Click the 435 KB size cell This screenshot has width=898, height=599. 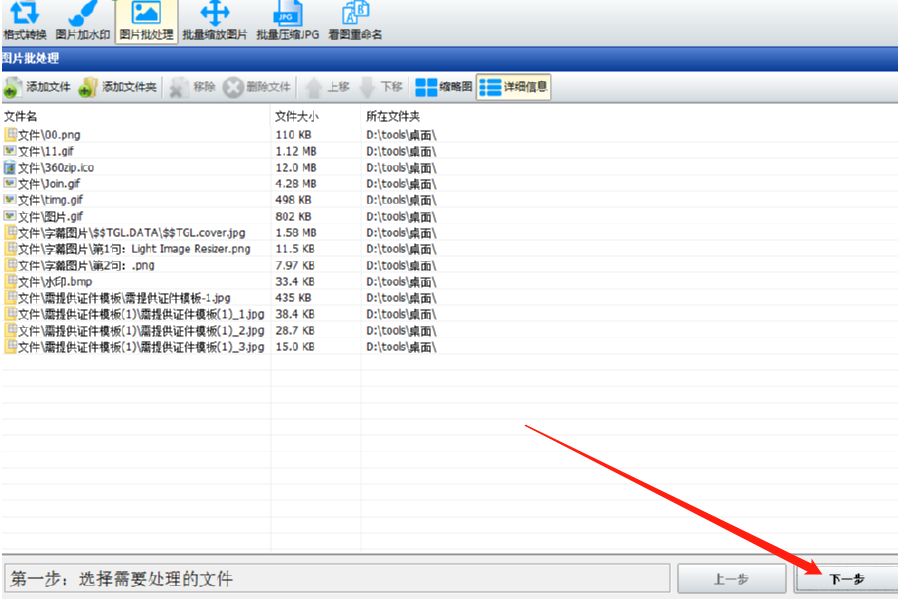293,298
